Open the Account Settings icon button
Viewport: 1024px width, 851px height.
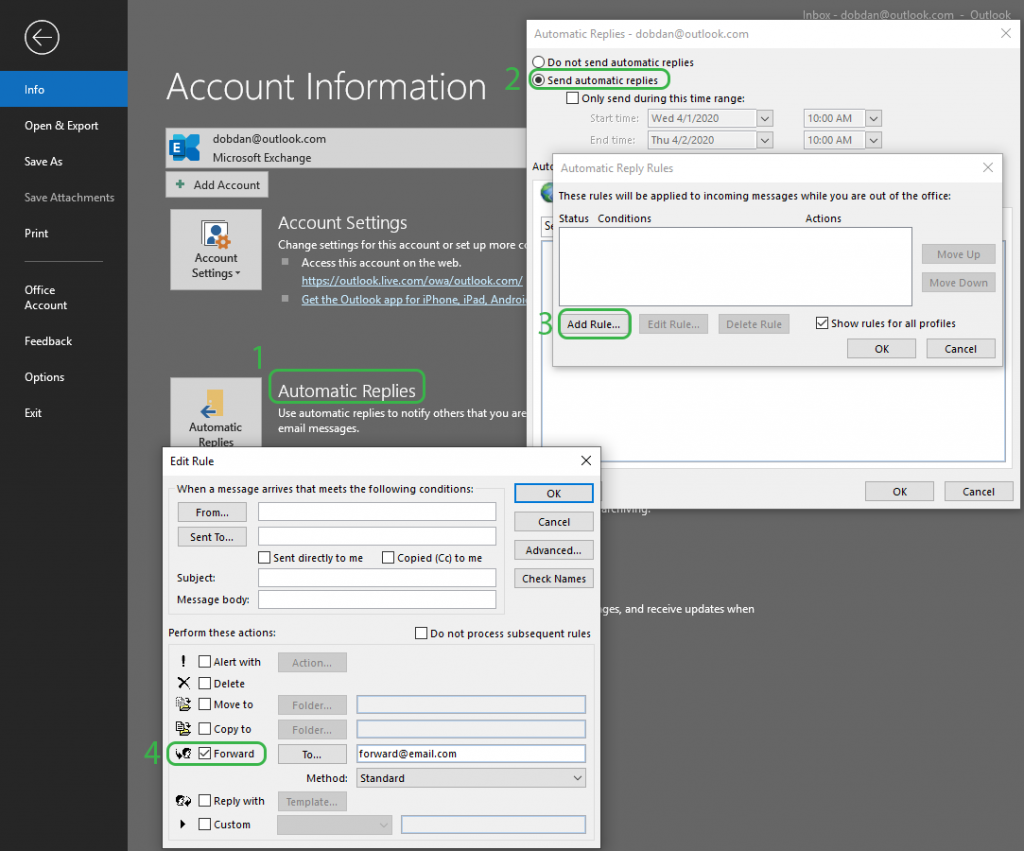[216, 249]
